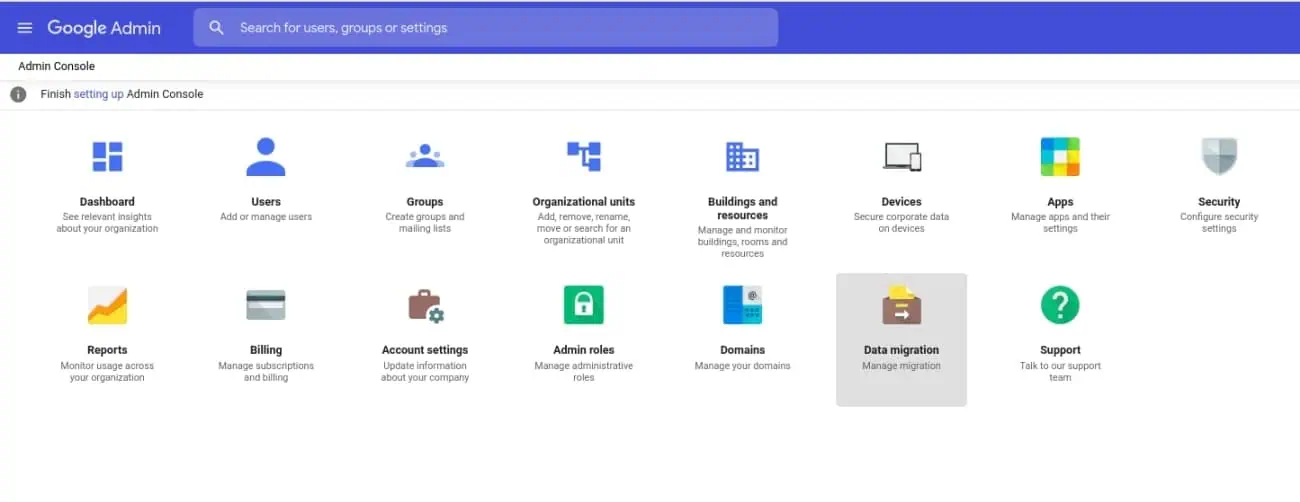Image resolution: width=1300 pixels, height=502 pixels.
Task: Open the Security shield icon
Action: pyautogui.click(x=1219, y=157)
